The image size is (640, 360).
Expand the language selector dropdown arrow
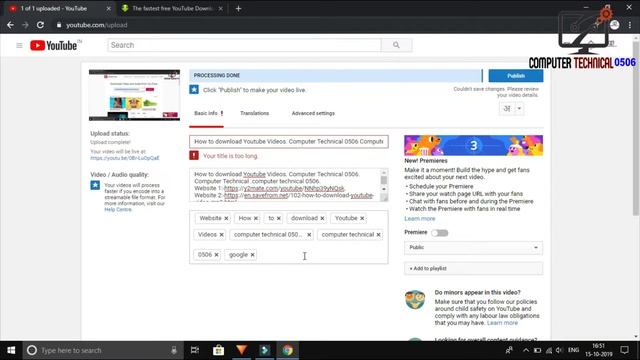coord(519,109)
